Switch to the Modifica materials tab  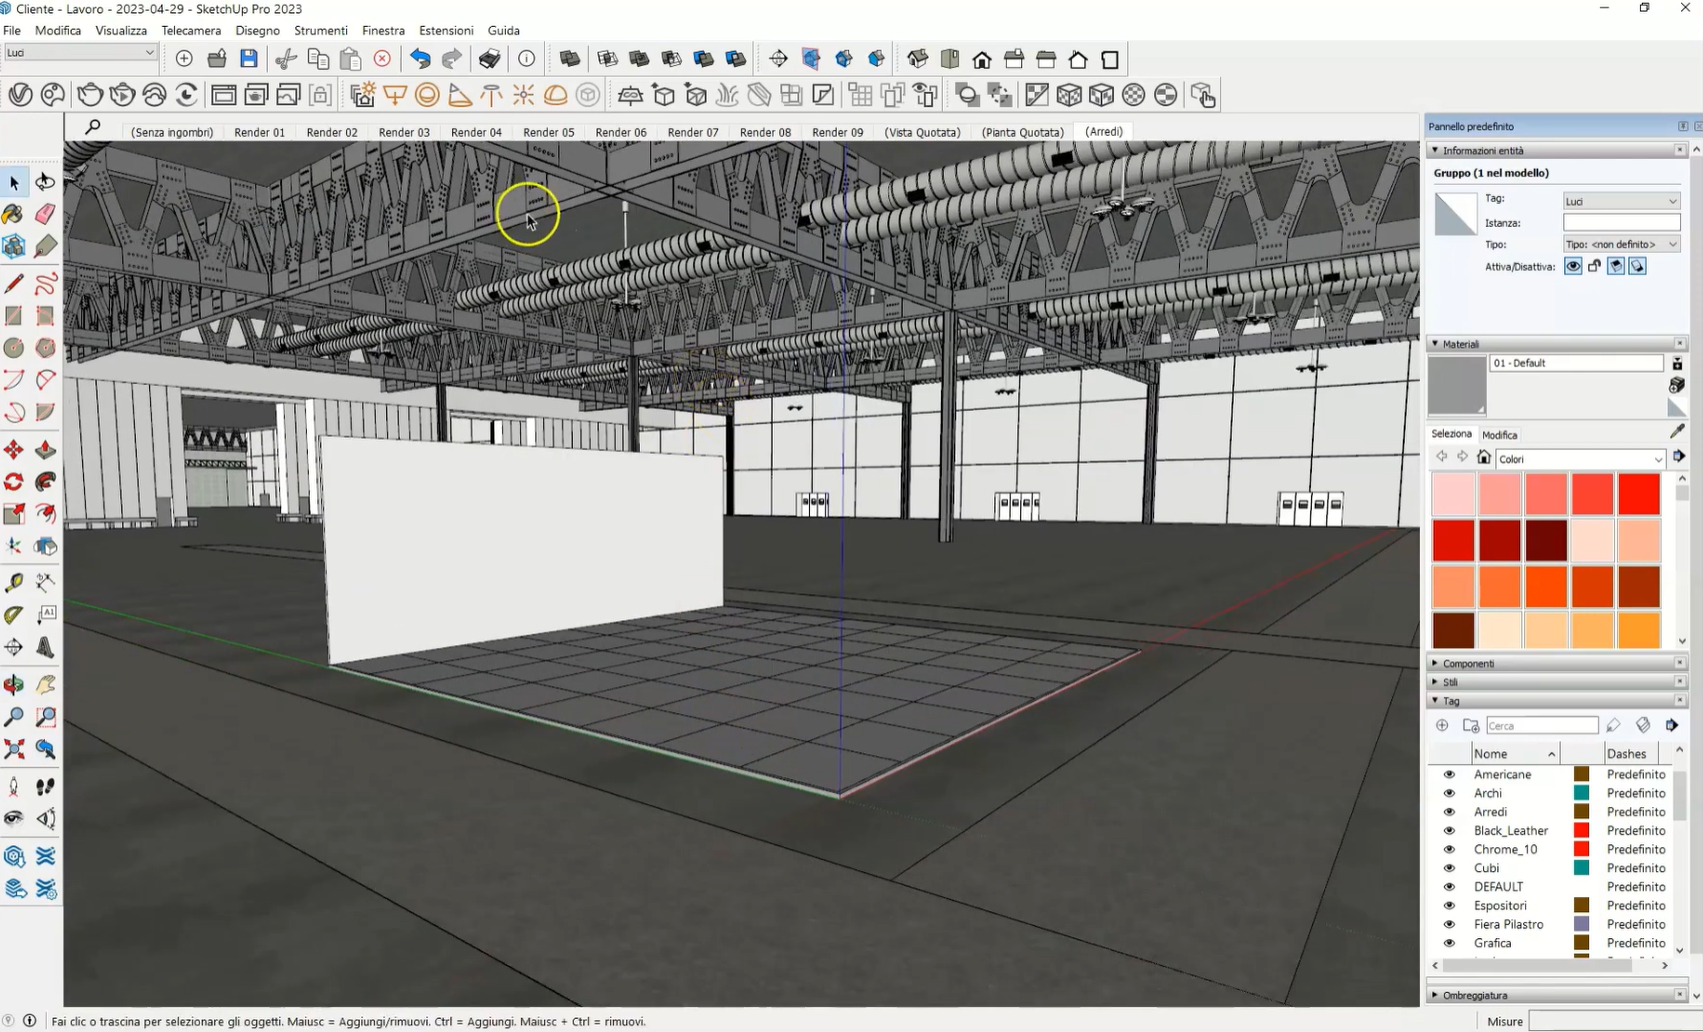(1499, 435)
